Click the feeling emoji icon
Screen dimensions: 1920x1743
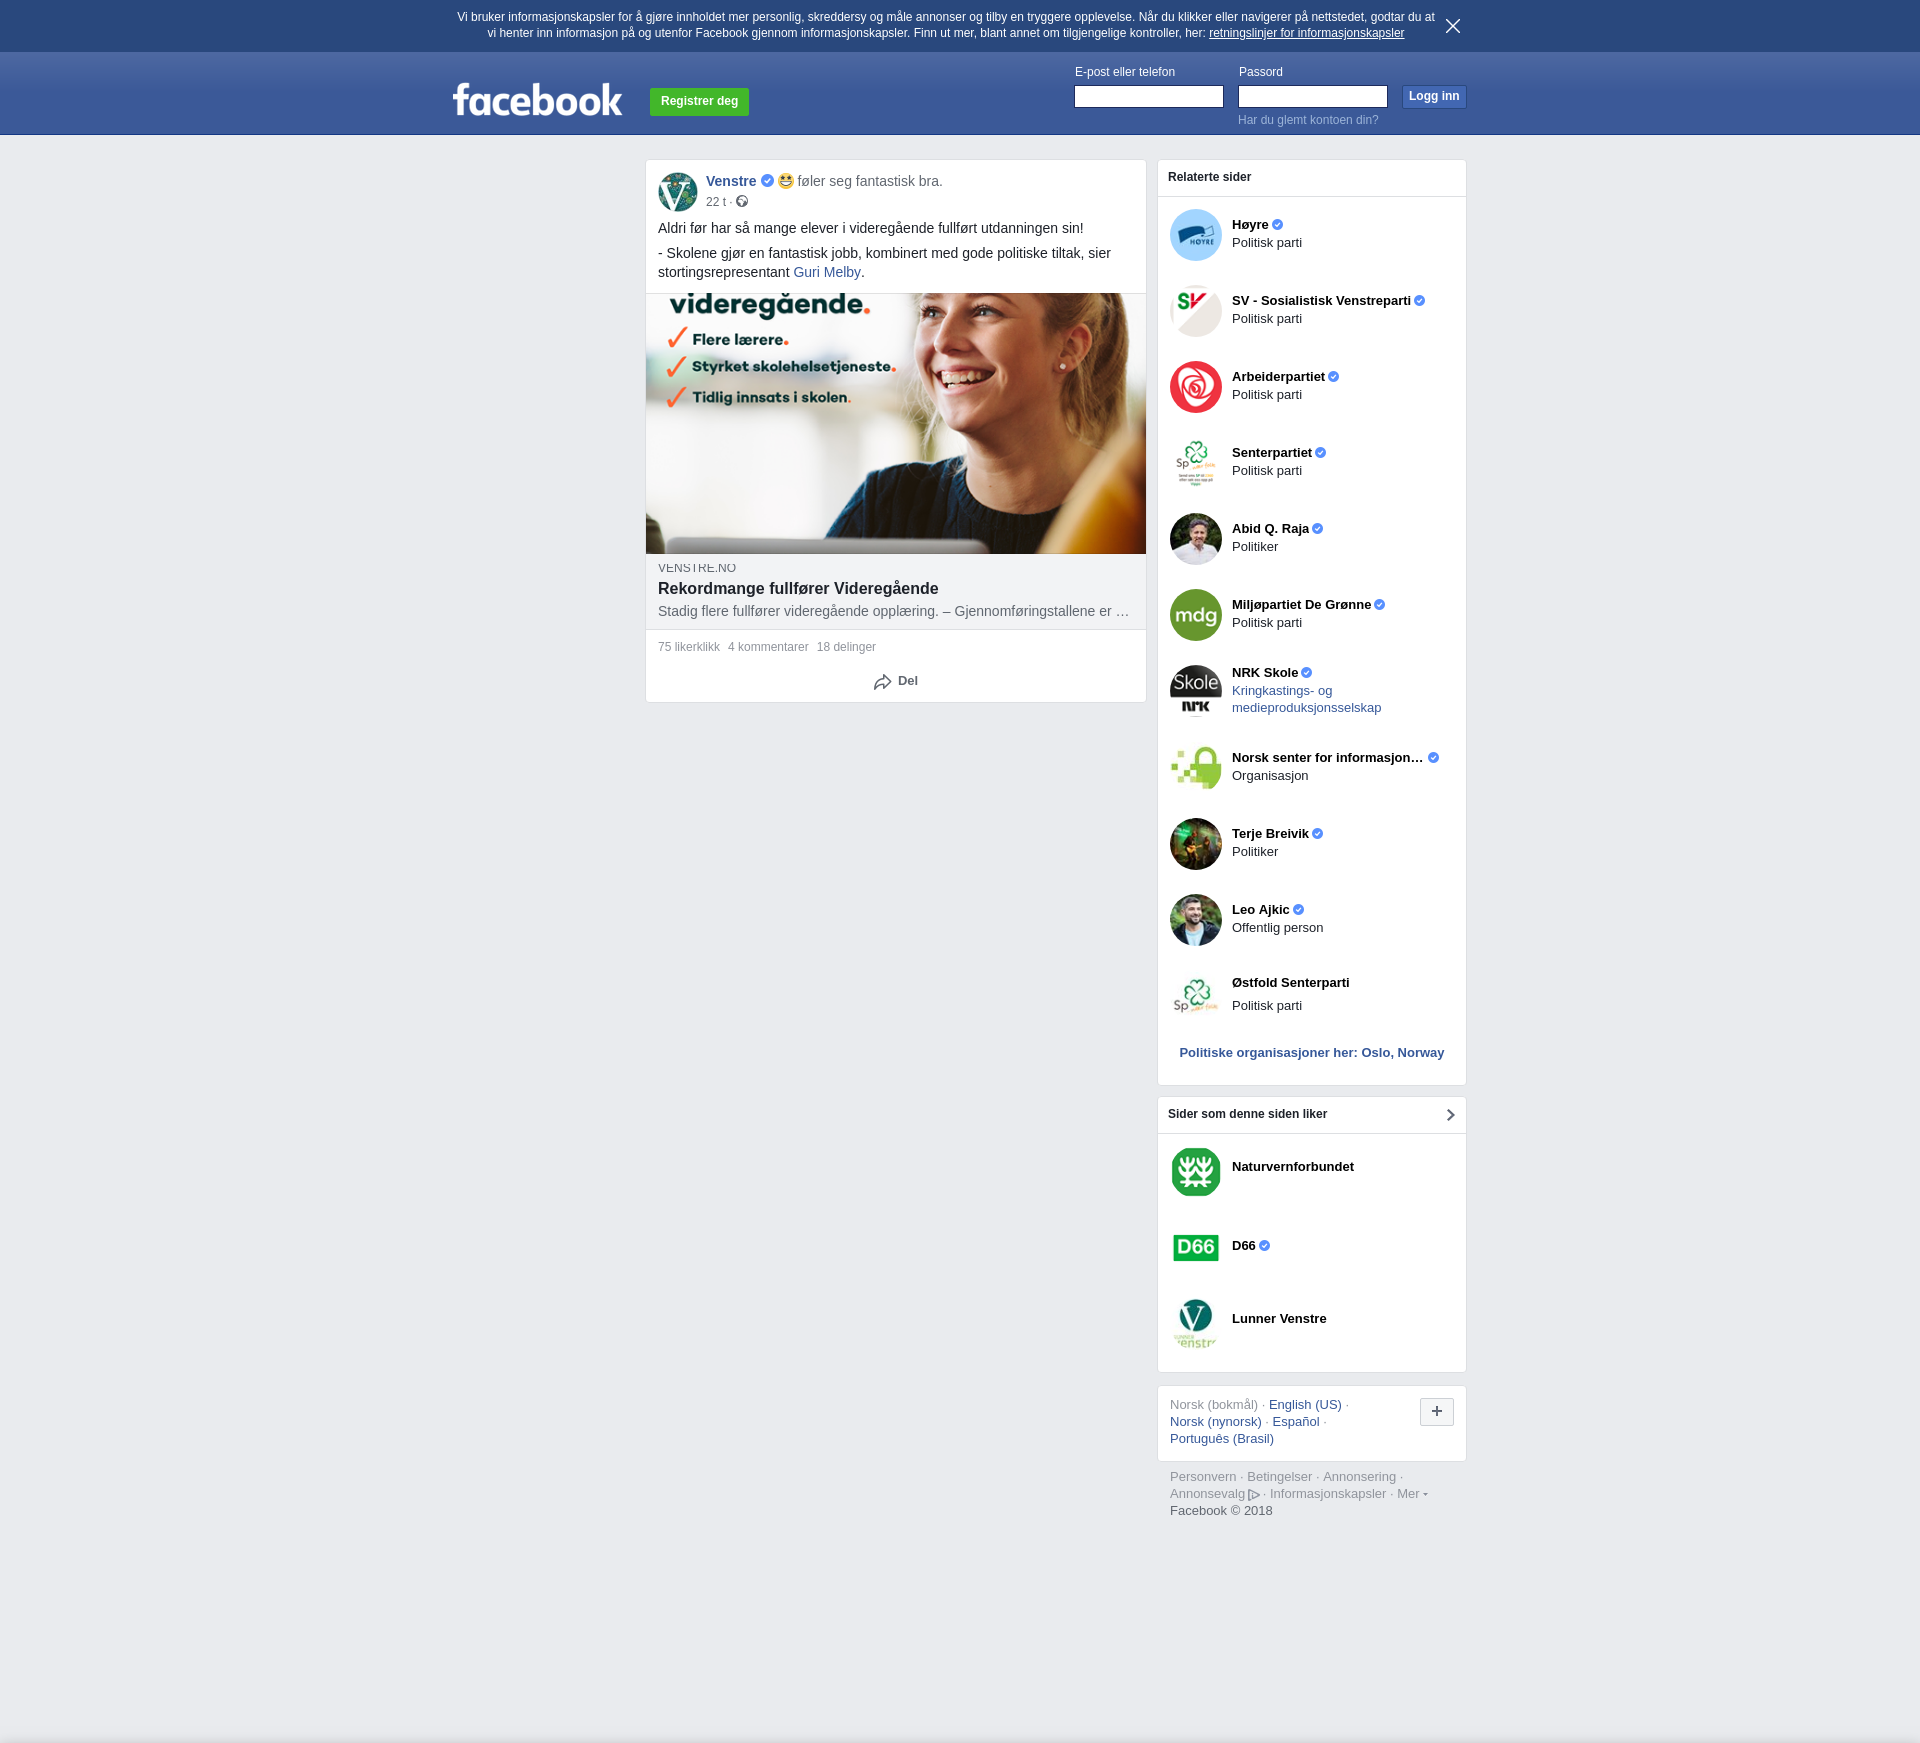(x=786, y=181)
